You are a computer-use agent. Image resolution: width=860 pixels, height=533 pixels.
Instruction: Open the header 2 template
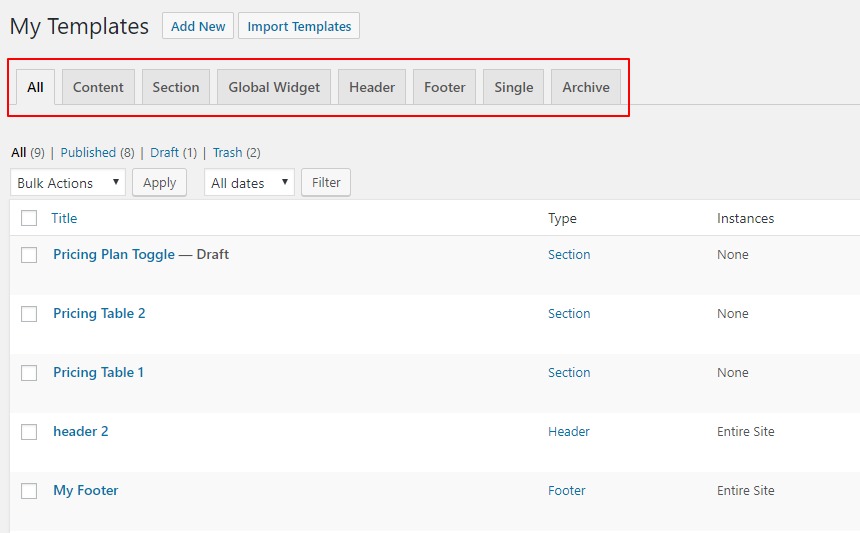coord(81,432)
